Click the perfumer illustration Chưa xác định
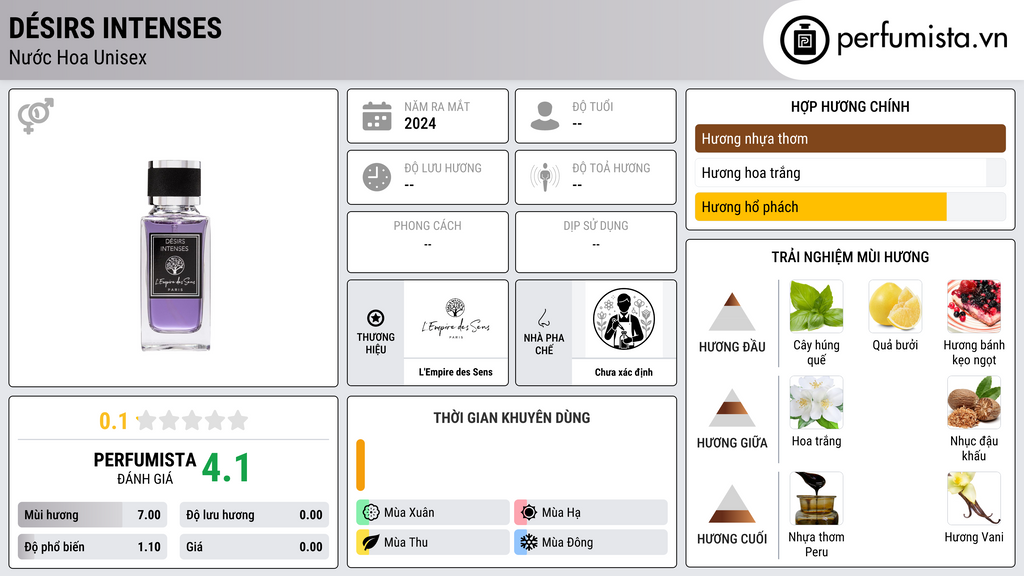1024x576 pixels. pyautogui.click(x=624, y=319)
